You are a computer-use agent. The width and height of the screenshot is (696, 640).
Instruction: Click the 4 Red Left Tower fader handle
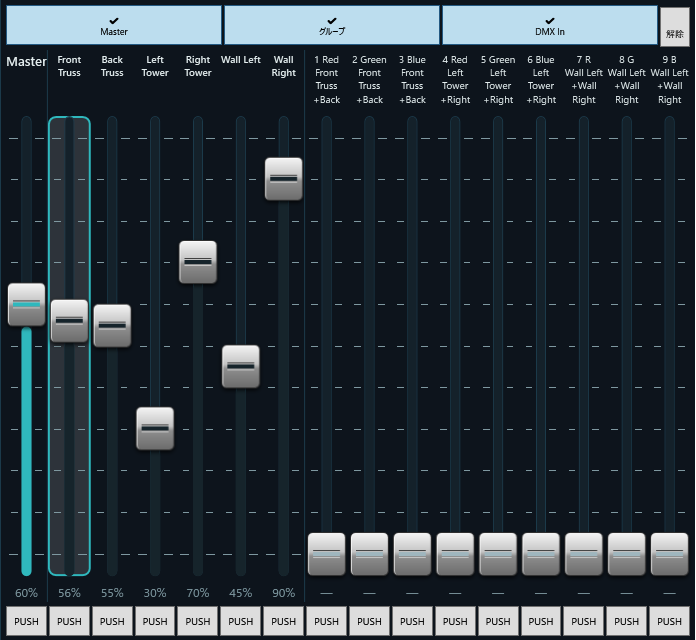(x=455, y=554)
